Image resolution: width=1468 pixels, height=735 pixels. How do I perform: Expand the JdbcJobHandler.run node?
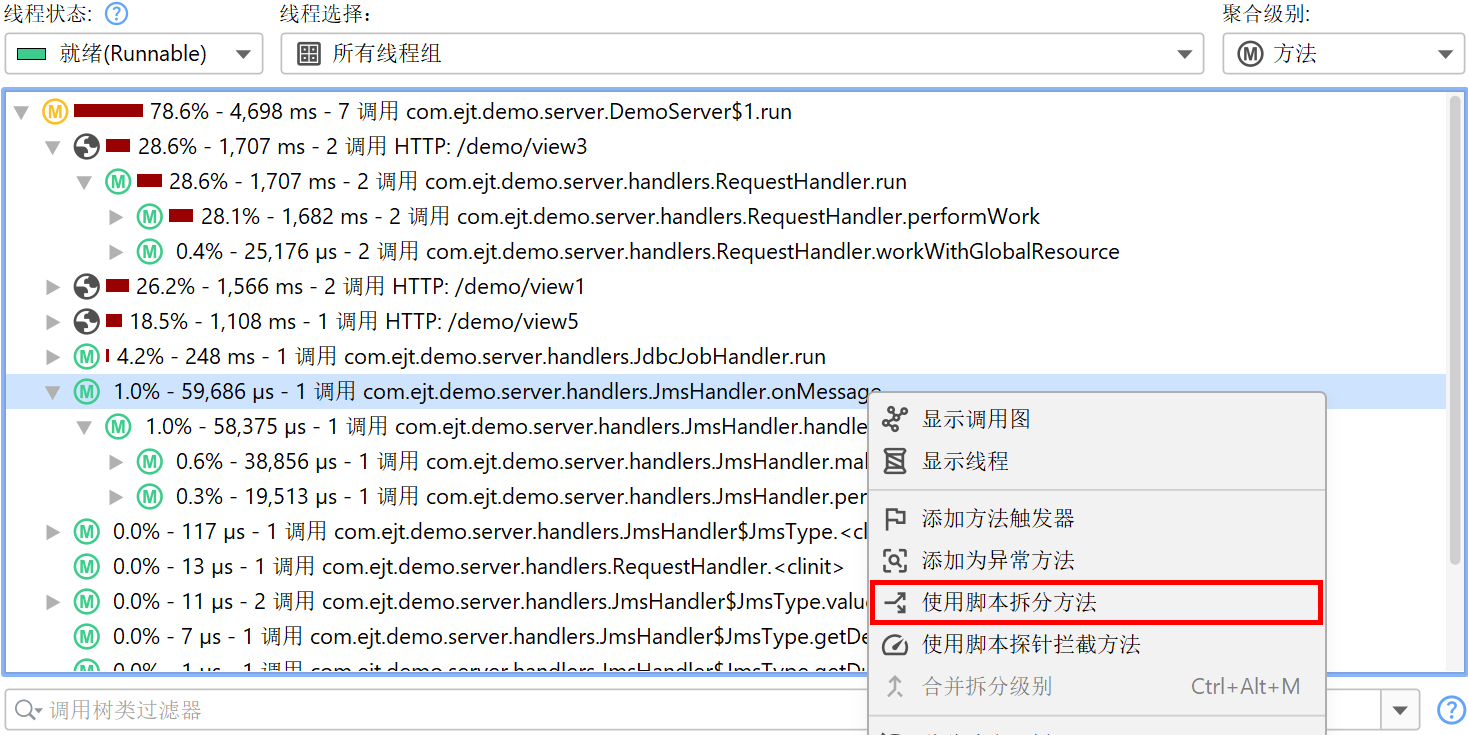tap(53, 356)
